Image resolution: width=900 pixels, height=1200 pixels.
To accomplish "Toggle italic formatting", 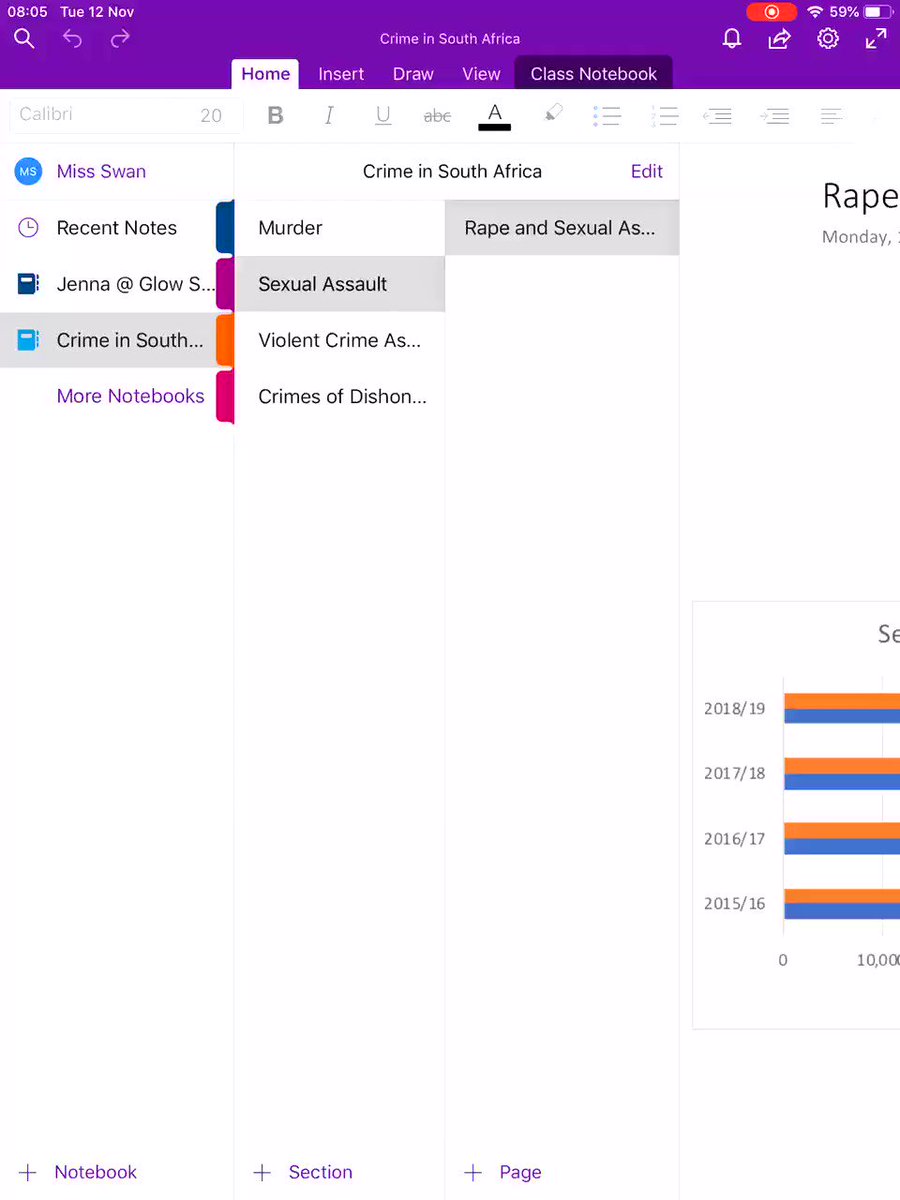I will (329, 116).
